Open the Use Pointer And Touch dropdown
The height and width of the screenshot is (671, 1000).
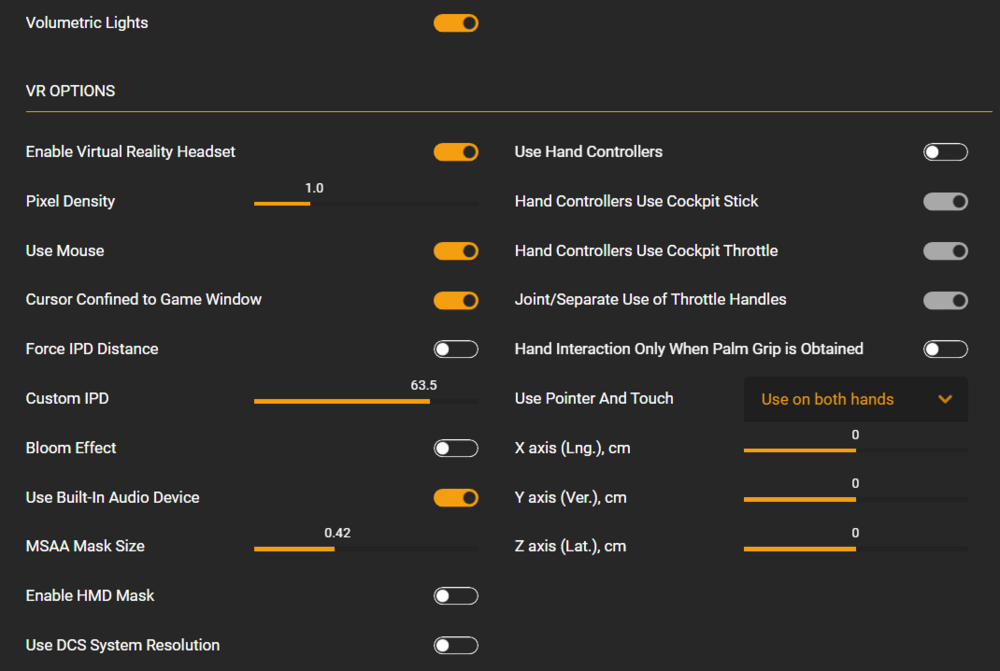tap(855, 399)
